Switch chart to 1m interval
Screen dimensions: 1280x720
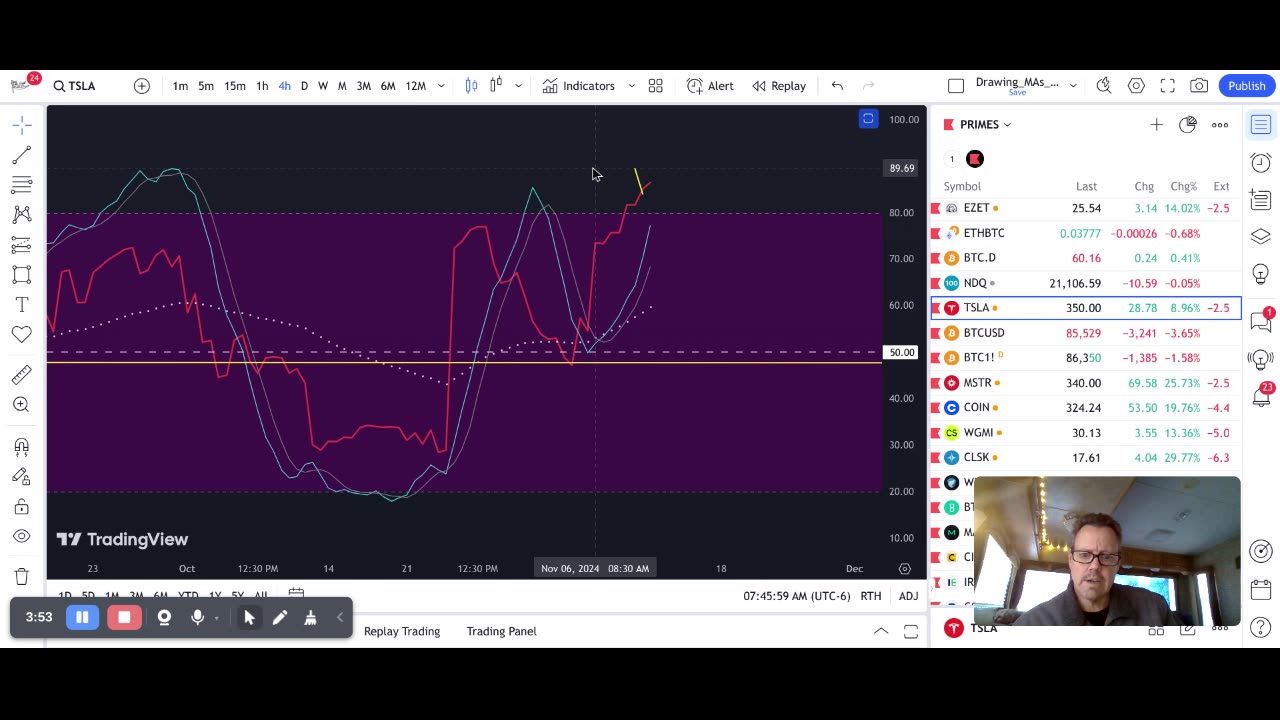[x=180, y=86]
